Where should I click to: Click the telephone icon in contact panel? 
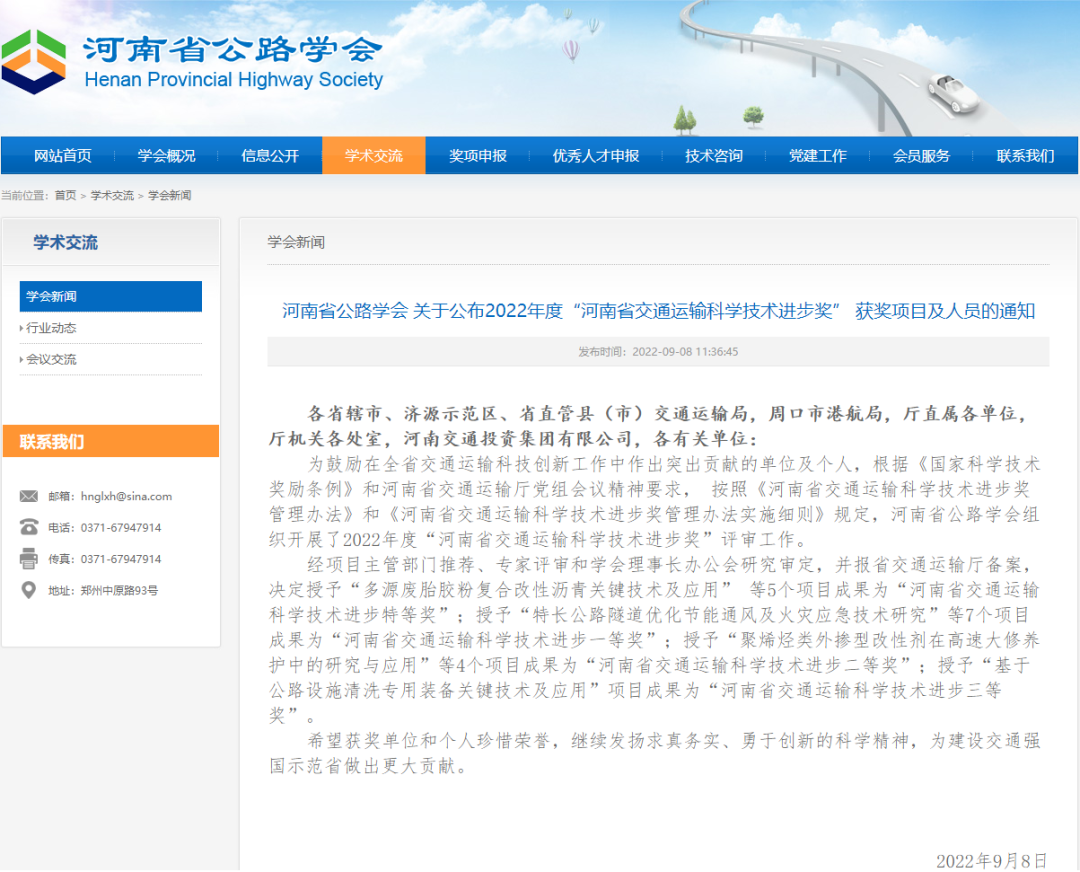click(x=29, y=527)
